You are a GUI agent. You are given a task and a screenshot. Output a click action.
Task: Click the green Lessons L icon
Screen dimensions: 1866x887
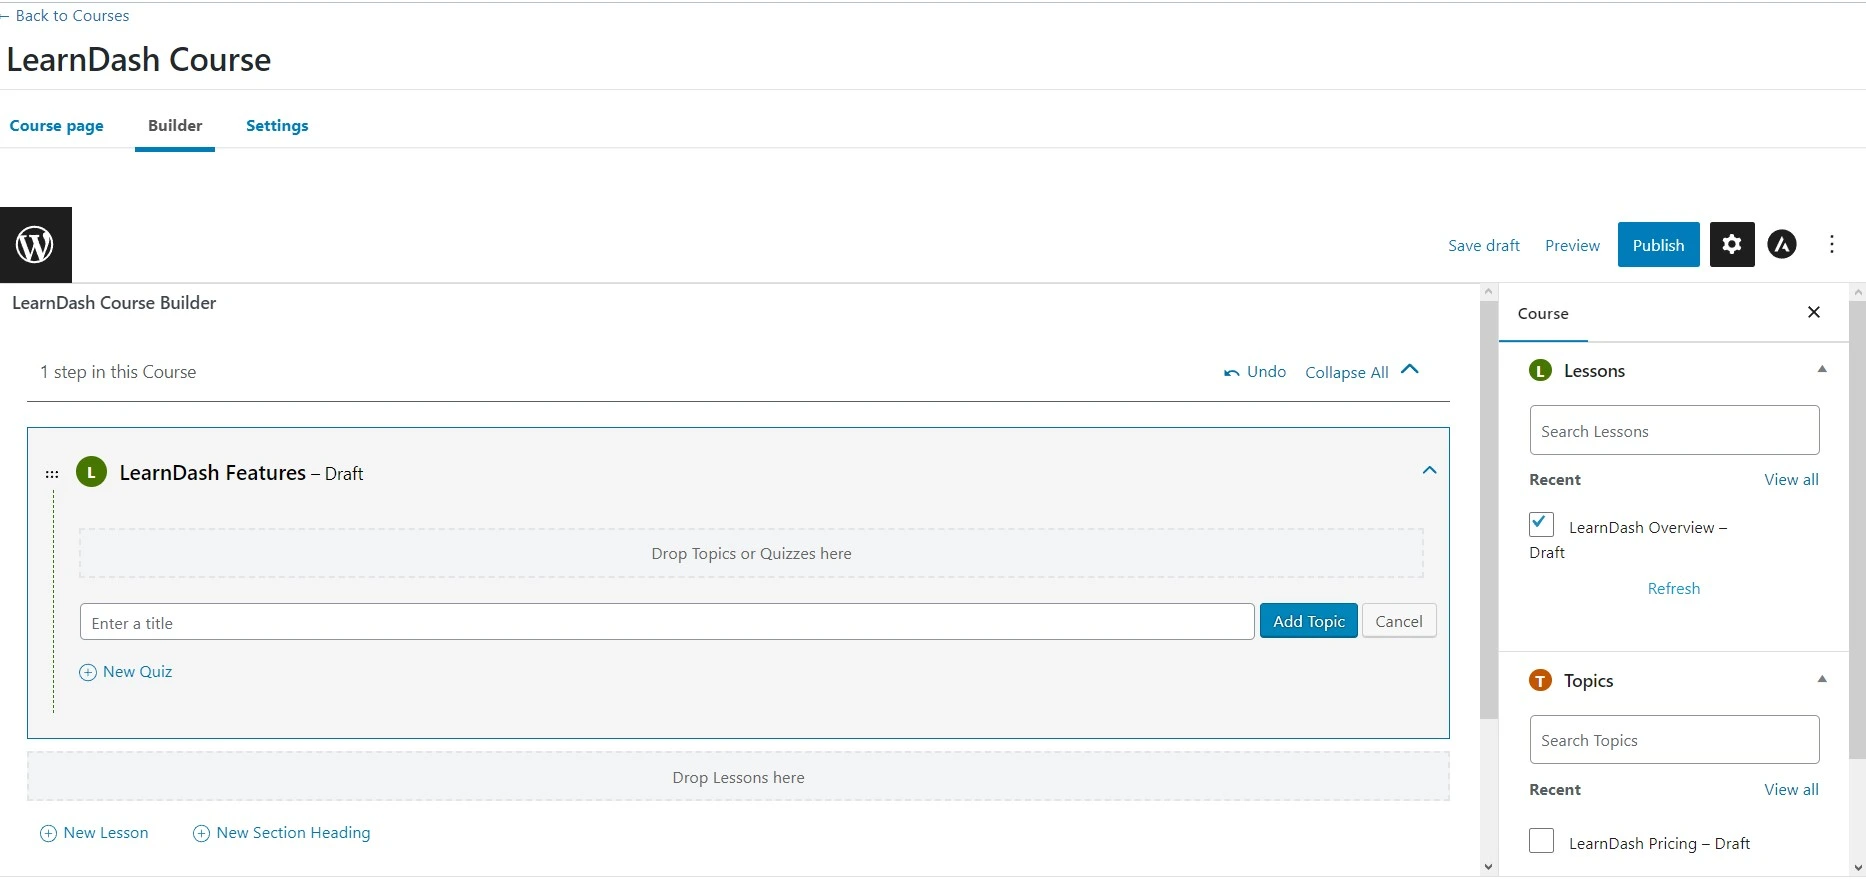[x=1541, y=371]
